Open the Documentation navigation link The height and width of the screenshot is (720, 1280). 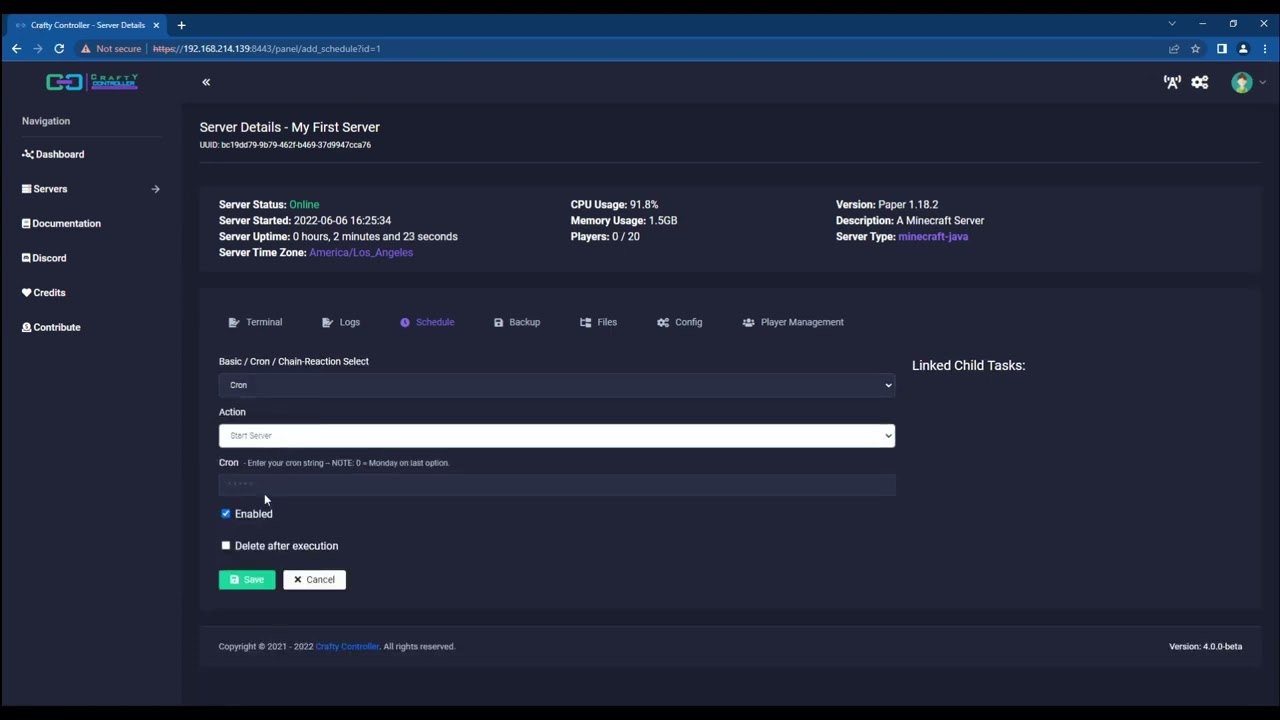point(61,223)
